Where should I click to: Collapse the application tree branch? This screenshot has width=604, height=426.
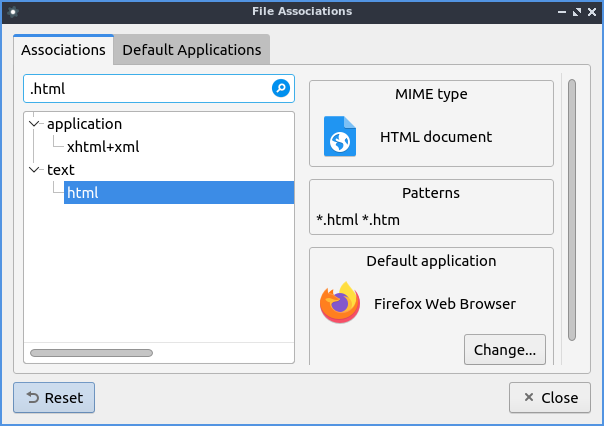36,124
